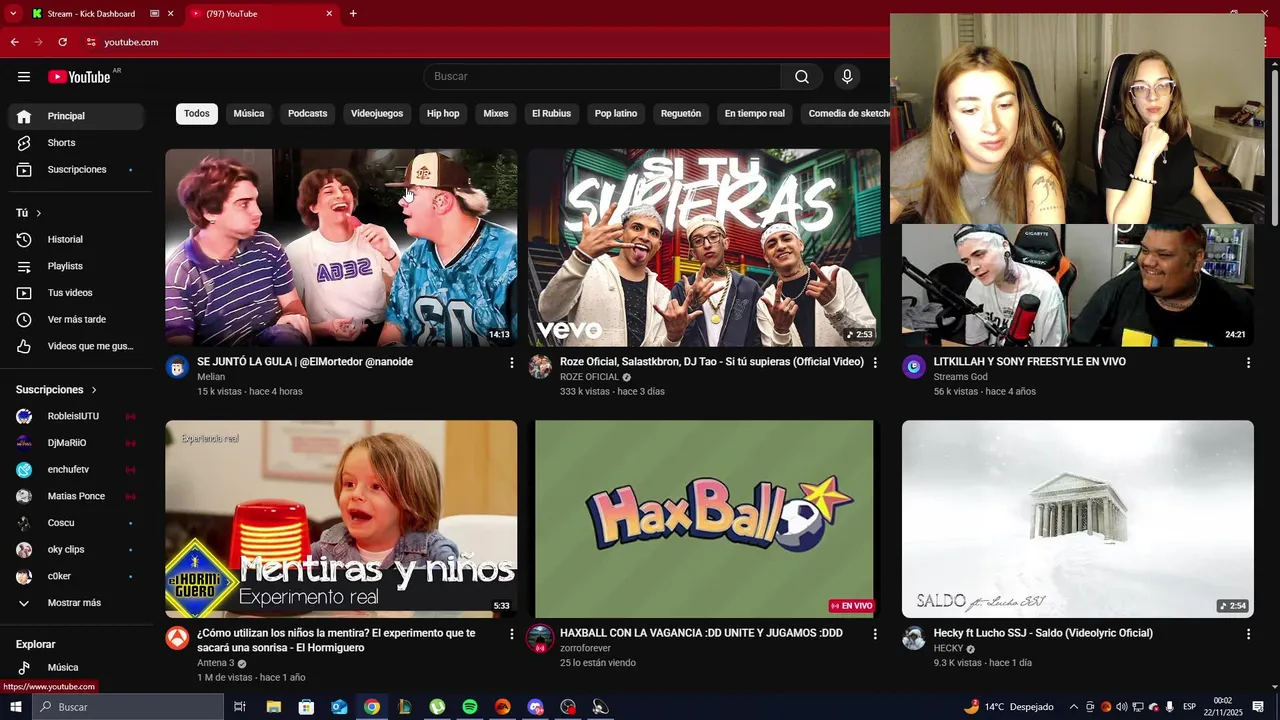Open options menu for LITKILLAH Y SONY FREESTYLE
The width and height of the screenshot is (1280, 720).
(x=1248, y=363)
